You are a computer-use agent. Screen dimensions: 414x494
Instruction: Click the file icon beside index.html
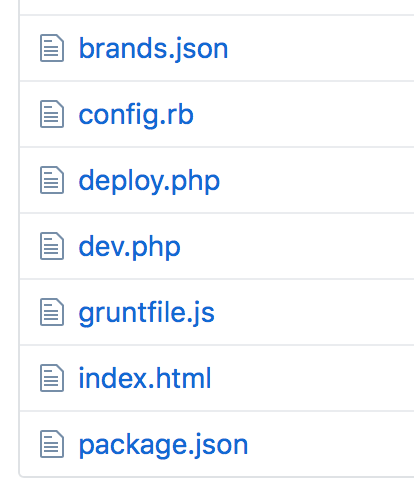point(52,378)
